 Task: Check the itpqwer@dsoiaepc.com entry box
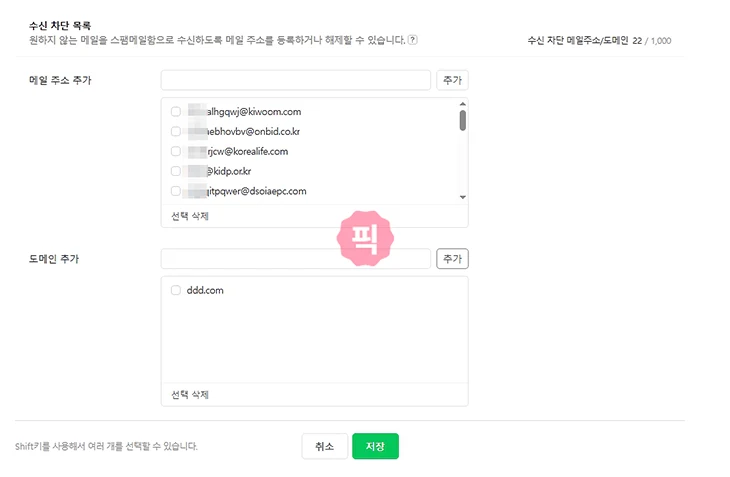pos(176,191)
